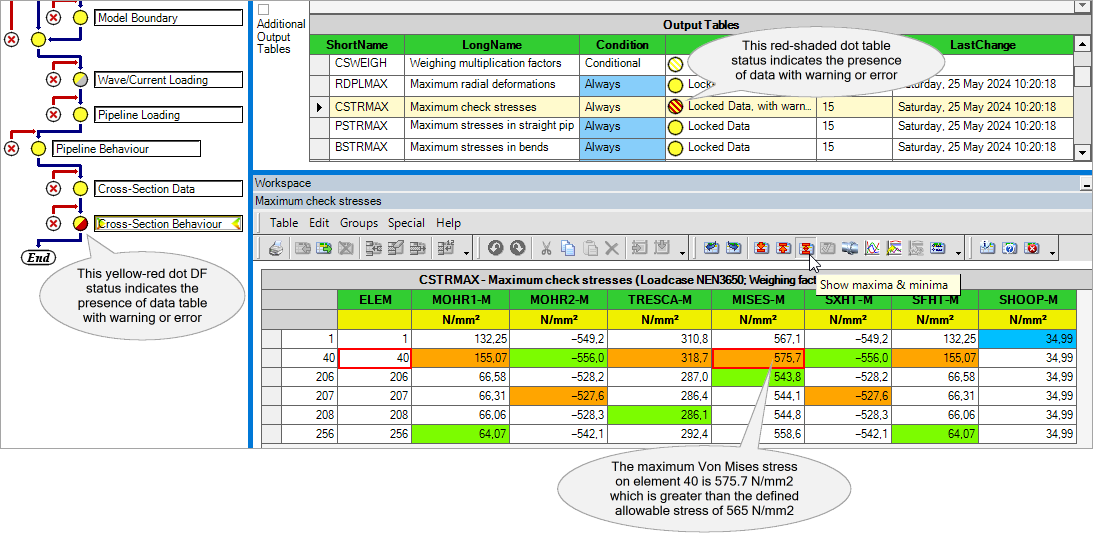
Task: Open toolbar overflow dropdown after the paste icons
Action: (683, 250)
